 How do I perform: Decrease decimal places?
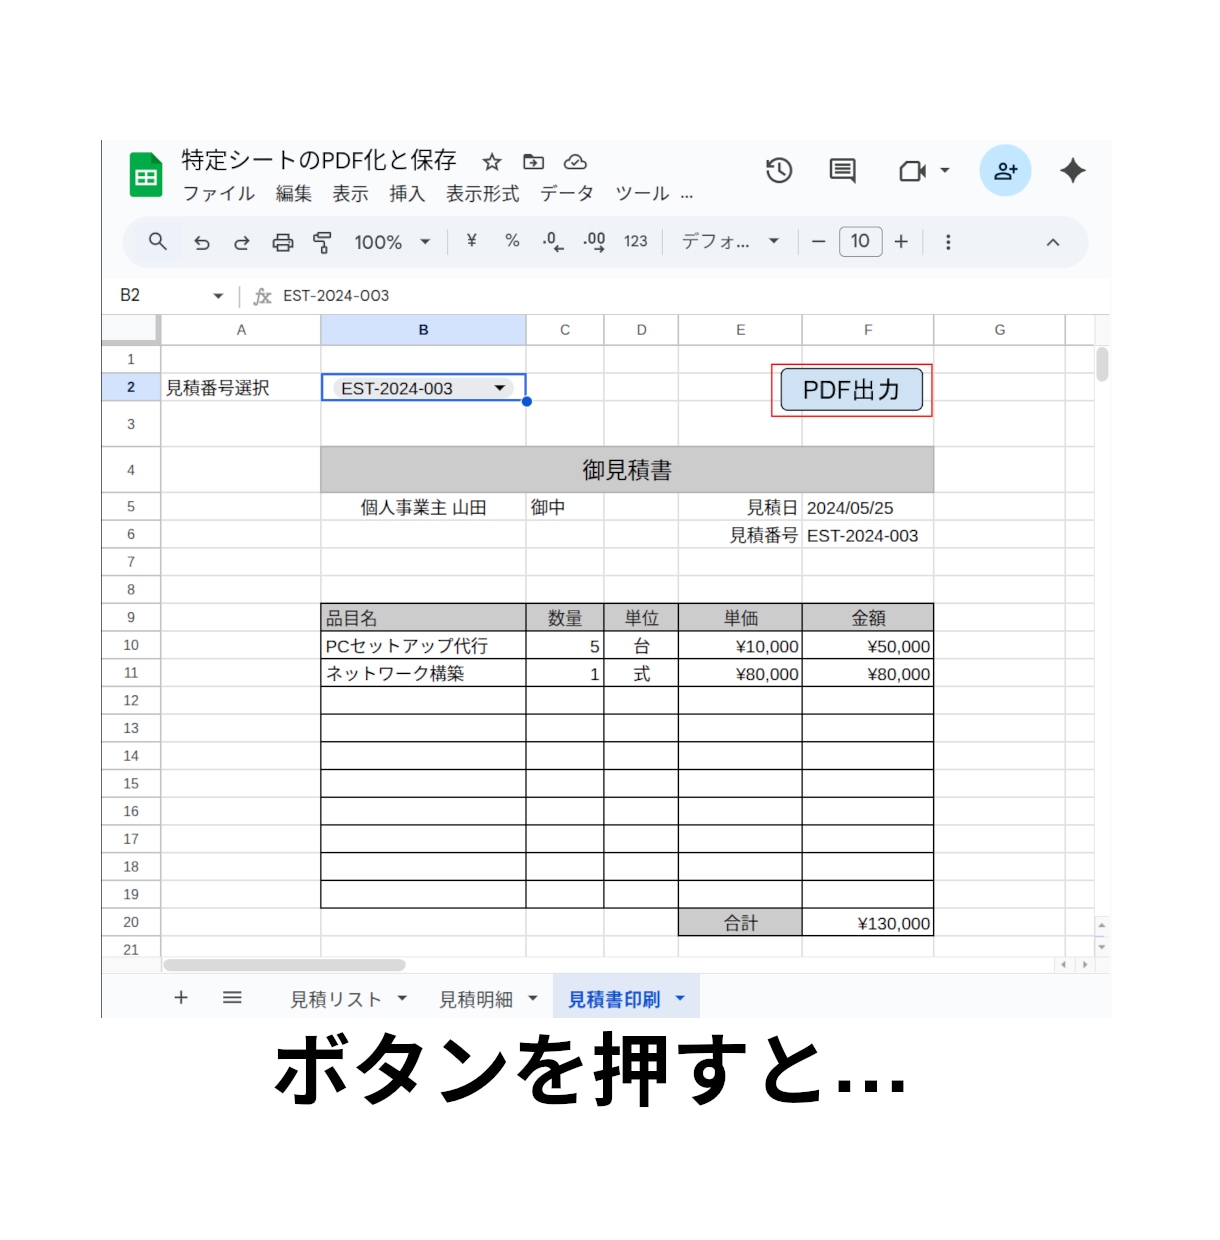[x=553, y=242]
